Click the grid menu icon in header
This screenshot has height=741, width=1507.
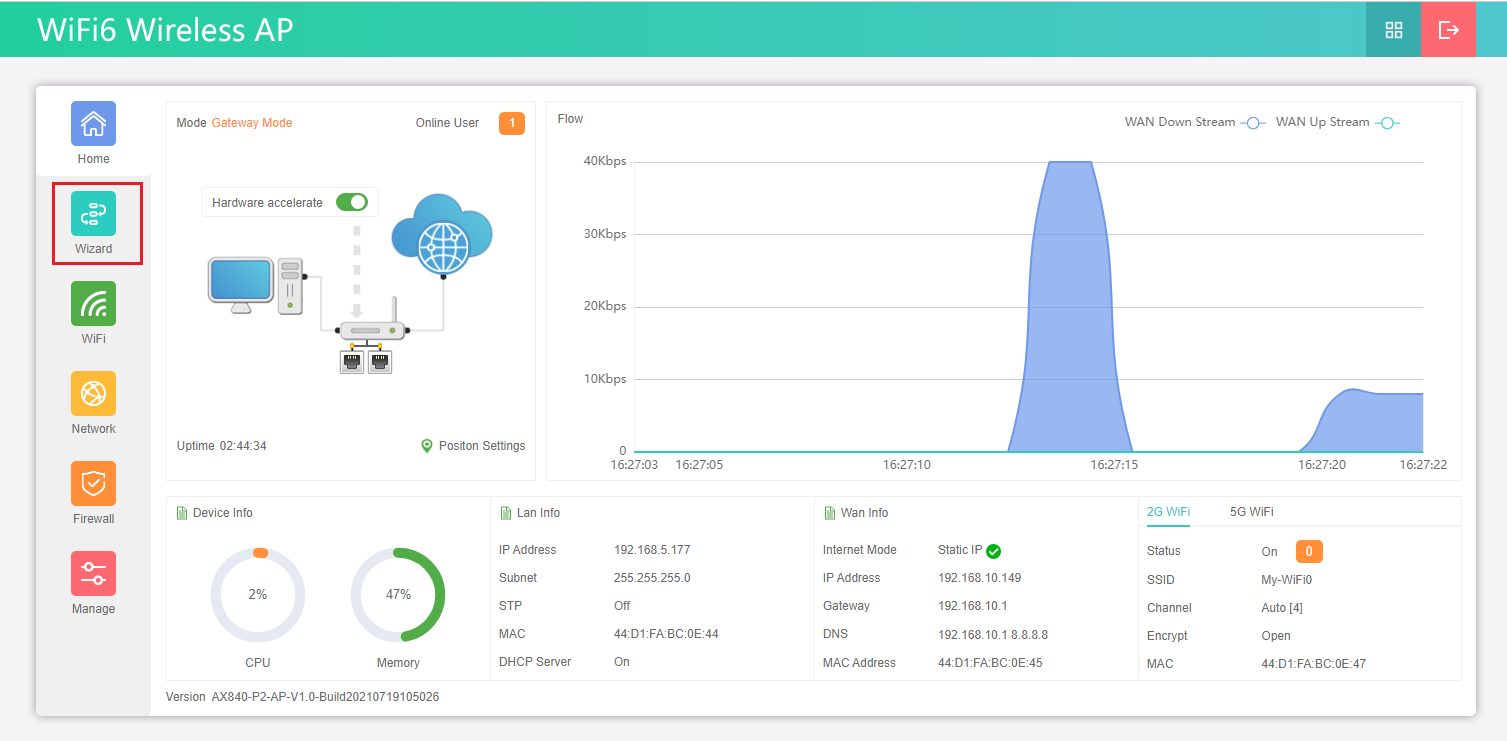coord(1393,30)
